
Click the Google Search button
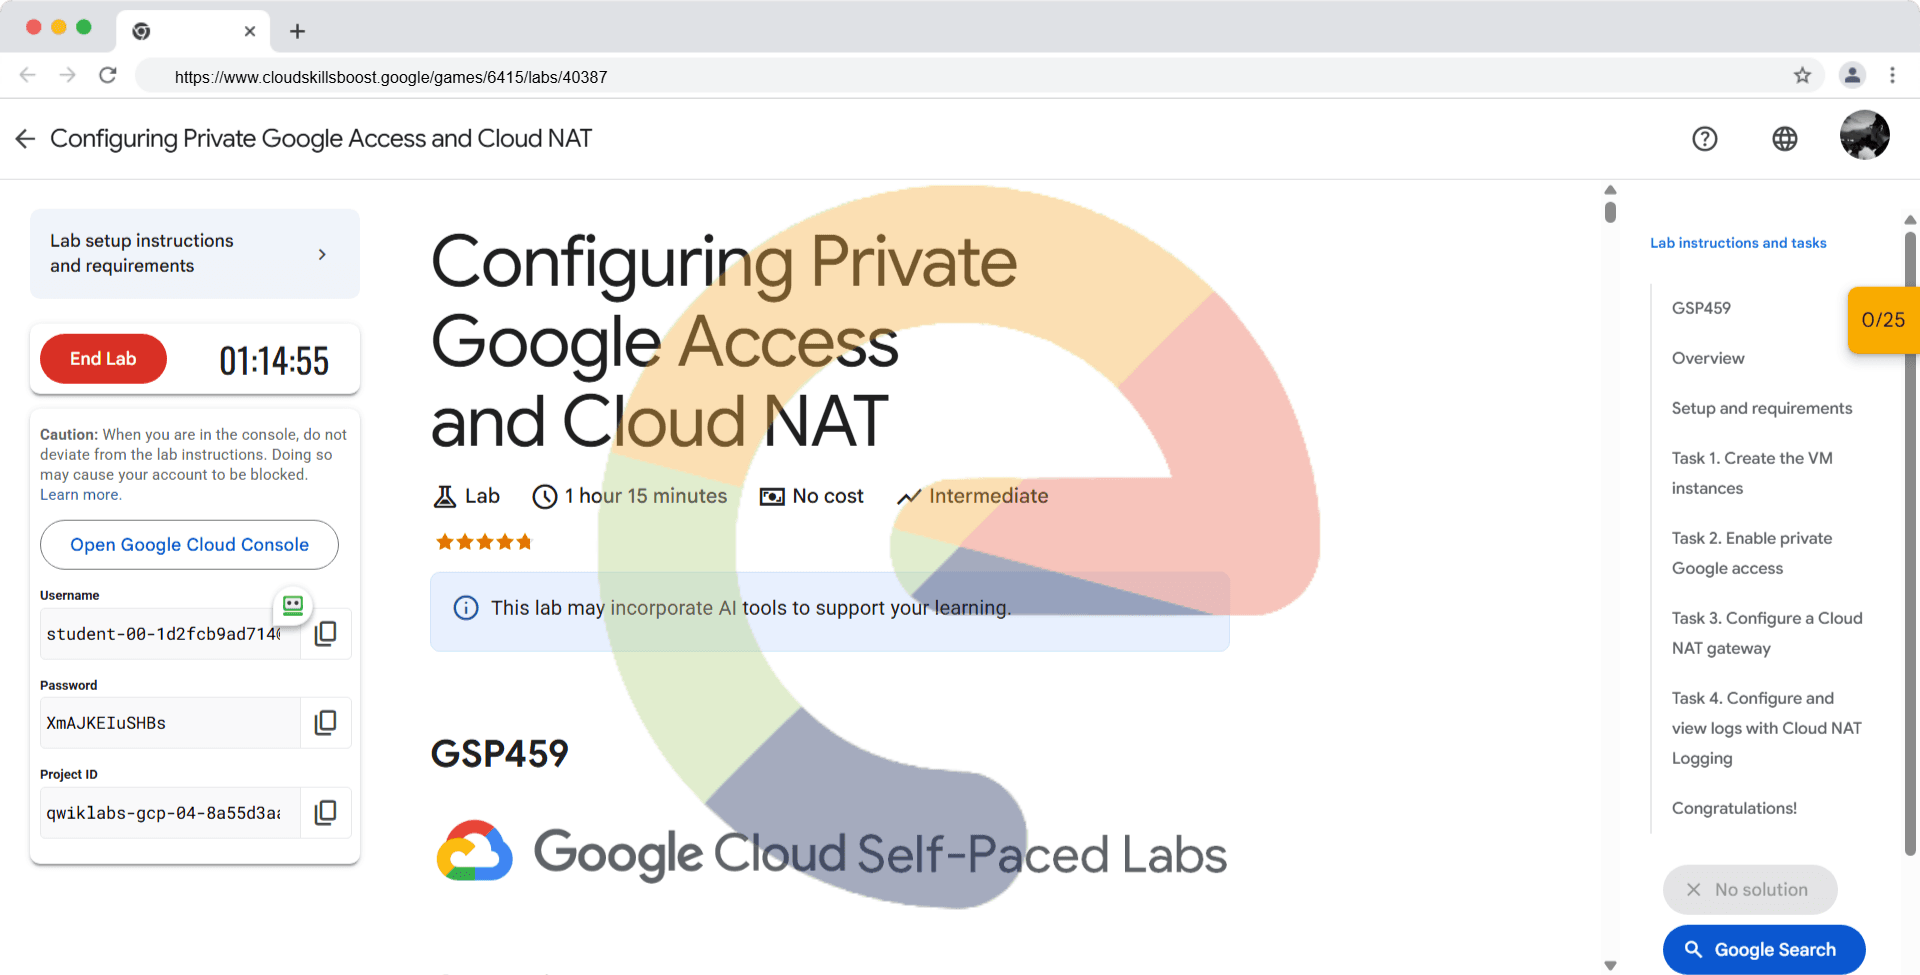1763,949
